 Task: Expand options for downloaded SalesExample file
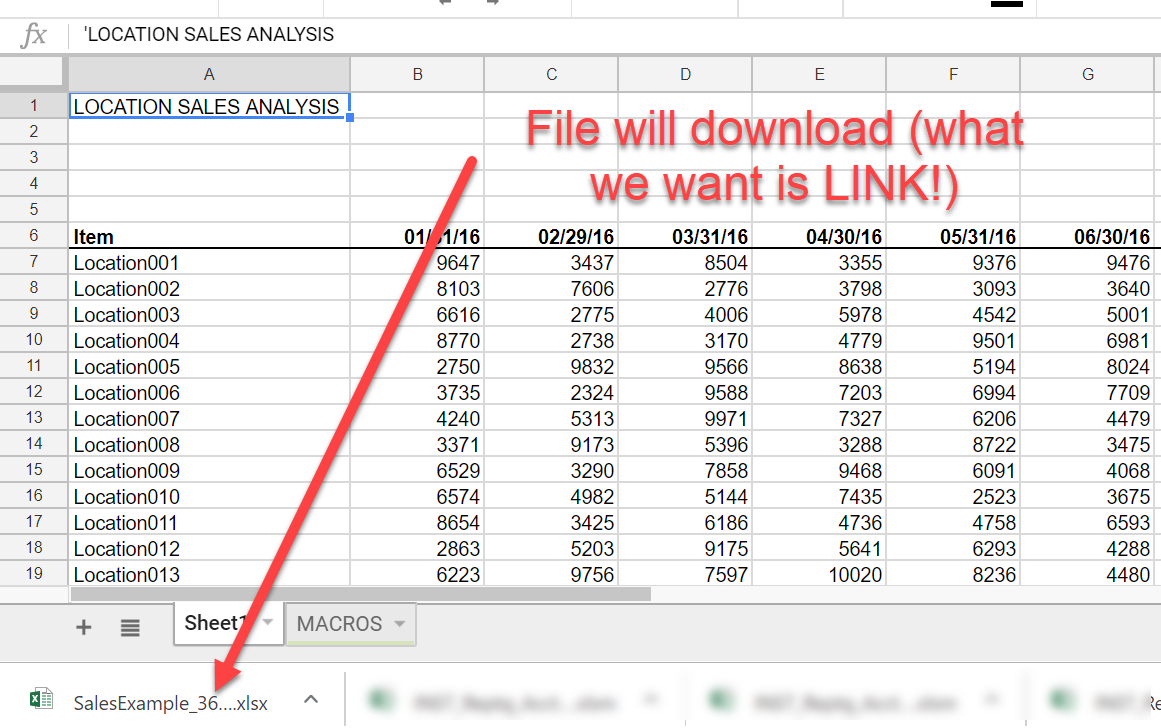(310, 700)
